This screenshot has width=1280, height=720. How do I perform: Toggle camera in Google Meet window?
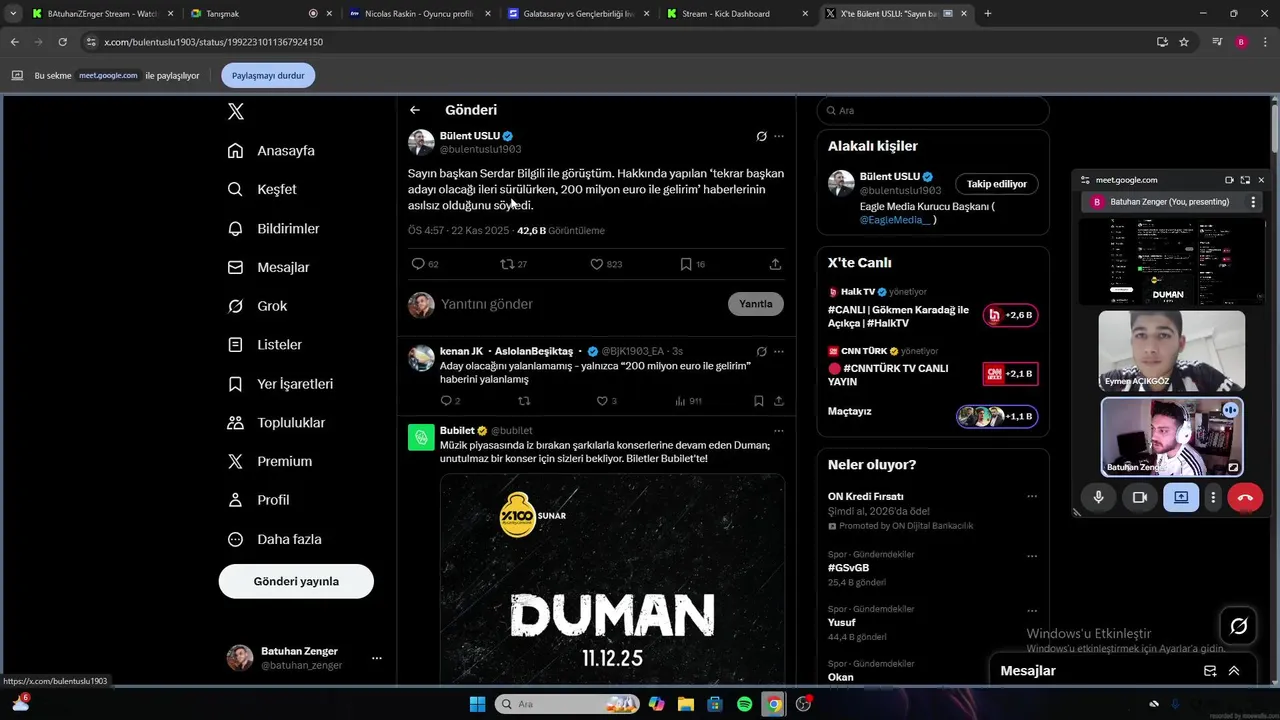[1139, 497]
